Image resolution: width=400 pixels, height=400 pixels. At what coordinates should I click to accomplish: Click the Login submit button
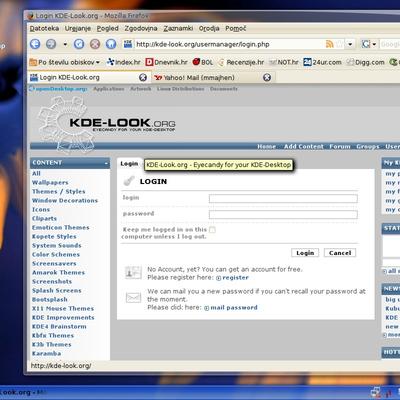click(305, 253)
